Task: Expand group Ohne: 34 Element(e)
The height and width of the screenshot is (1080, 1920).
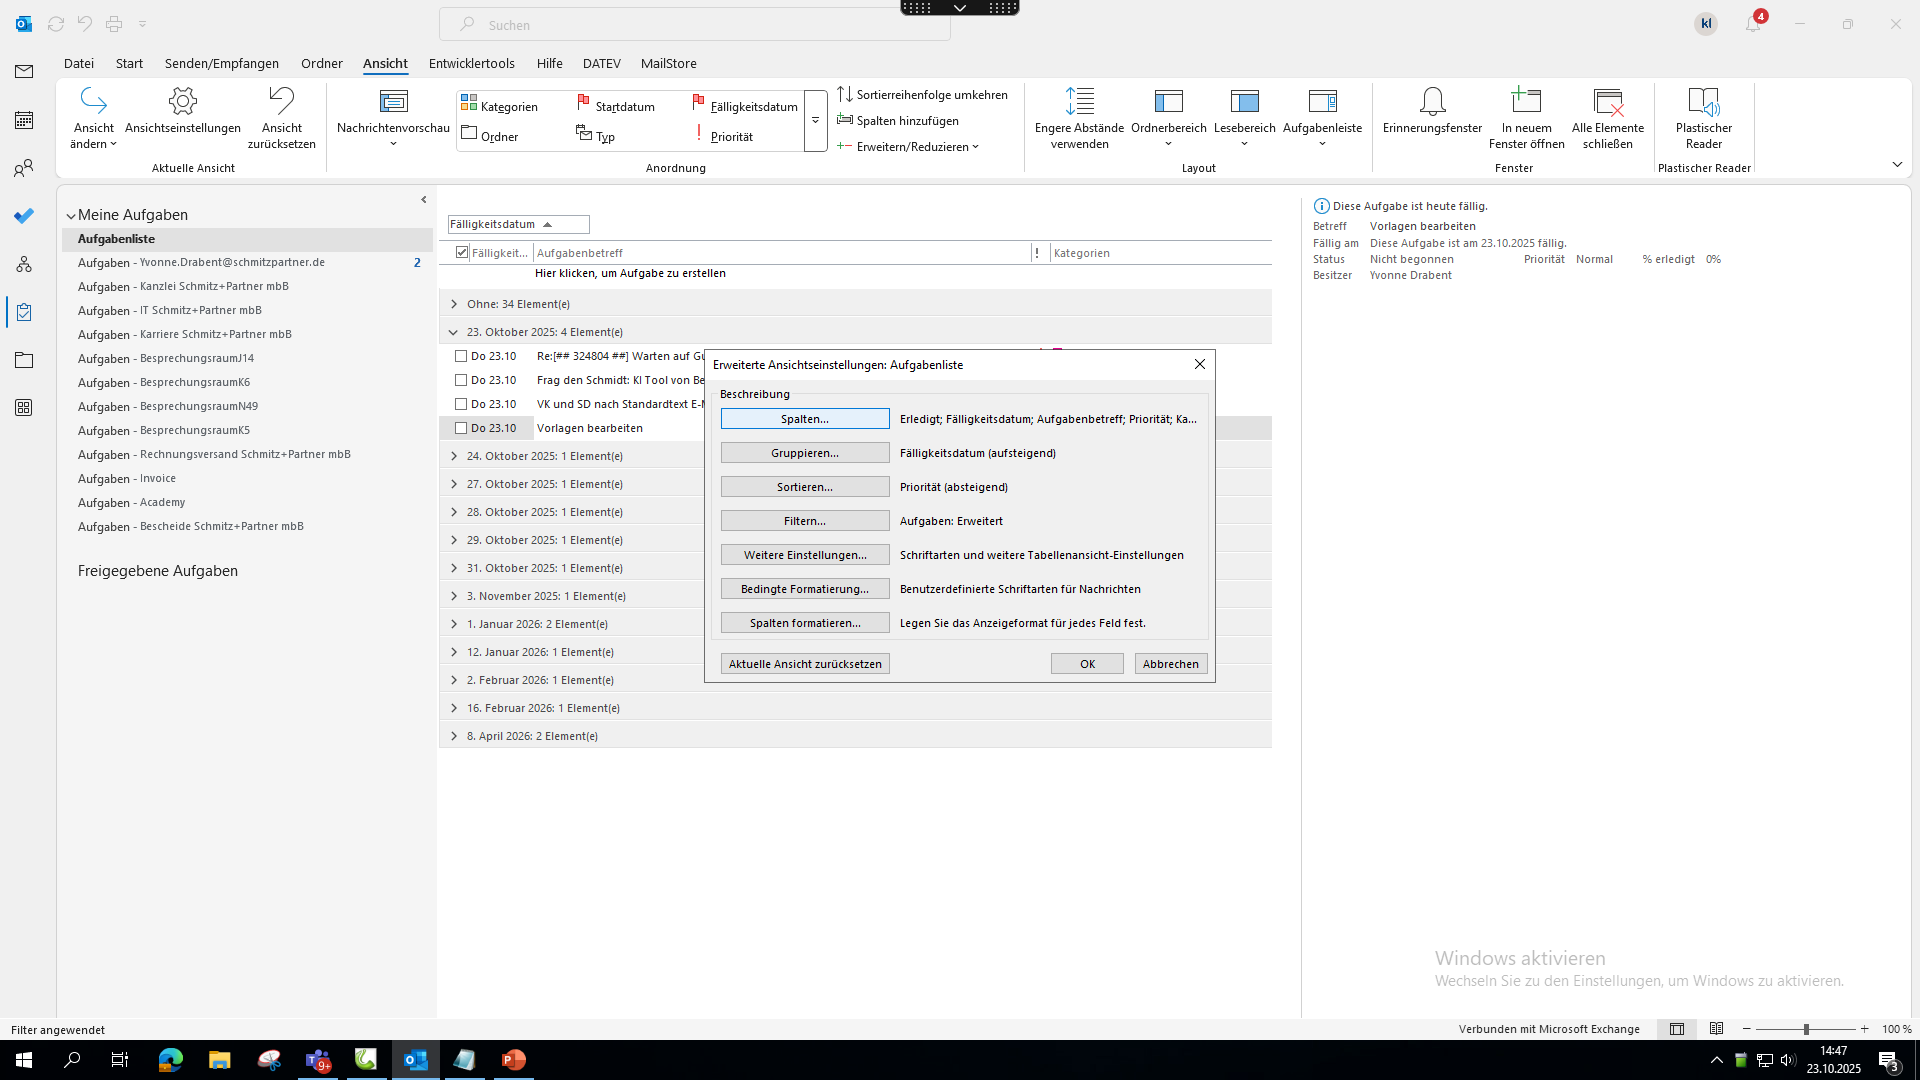Action: (454, 304)
